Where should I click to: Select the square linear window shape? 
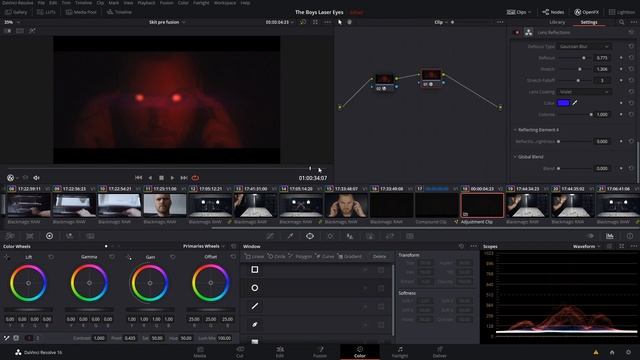pyautogui.click(x=255, y=269)
